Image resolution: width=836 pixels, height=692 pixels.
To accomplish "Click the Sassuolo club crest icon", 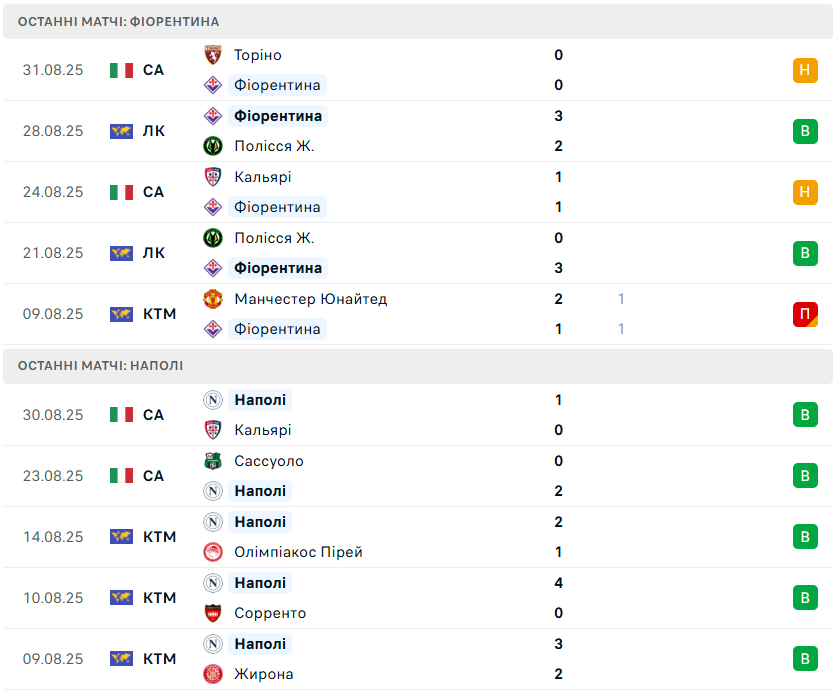I will tap(213, 461).
